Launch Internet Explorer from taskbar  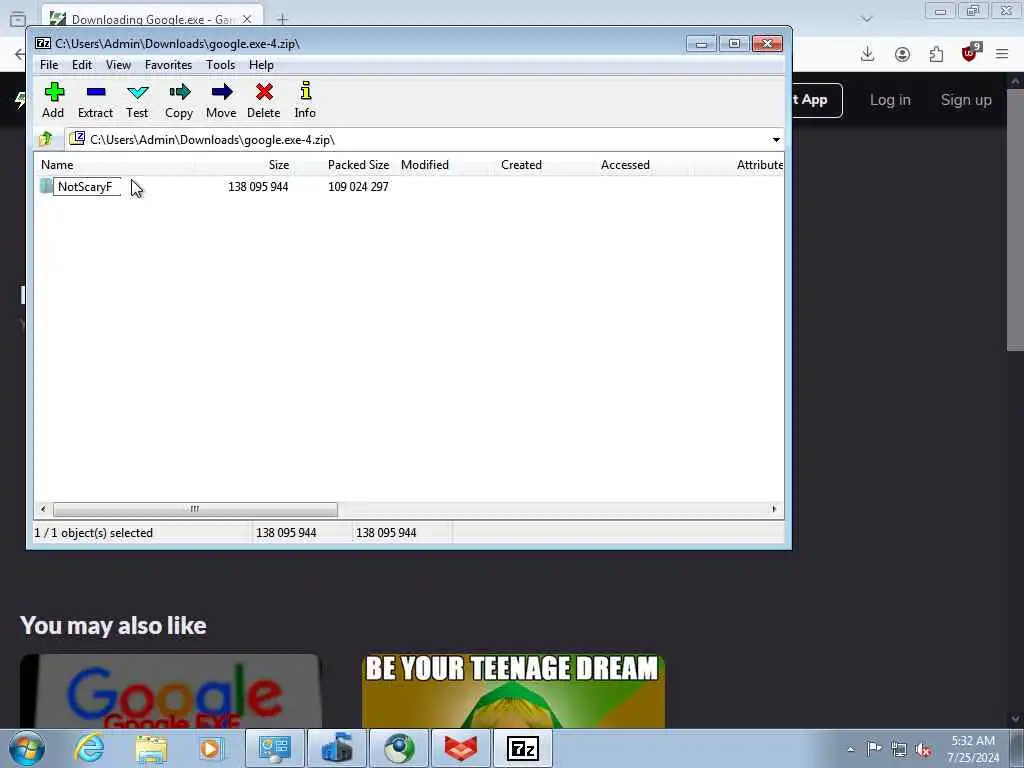[89, 748]
